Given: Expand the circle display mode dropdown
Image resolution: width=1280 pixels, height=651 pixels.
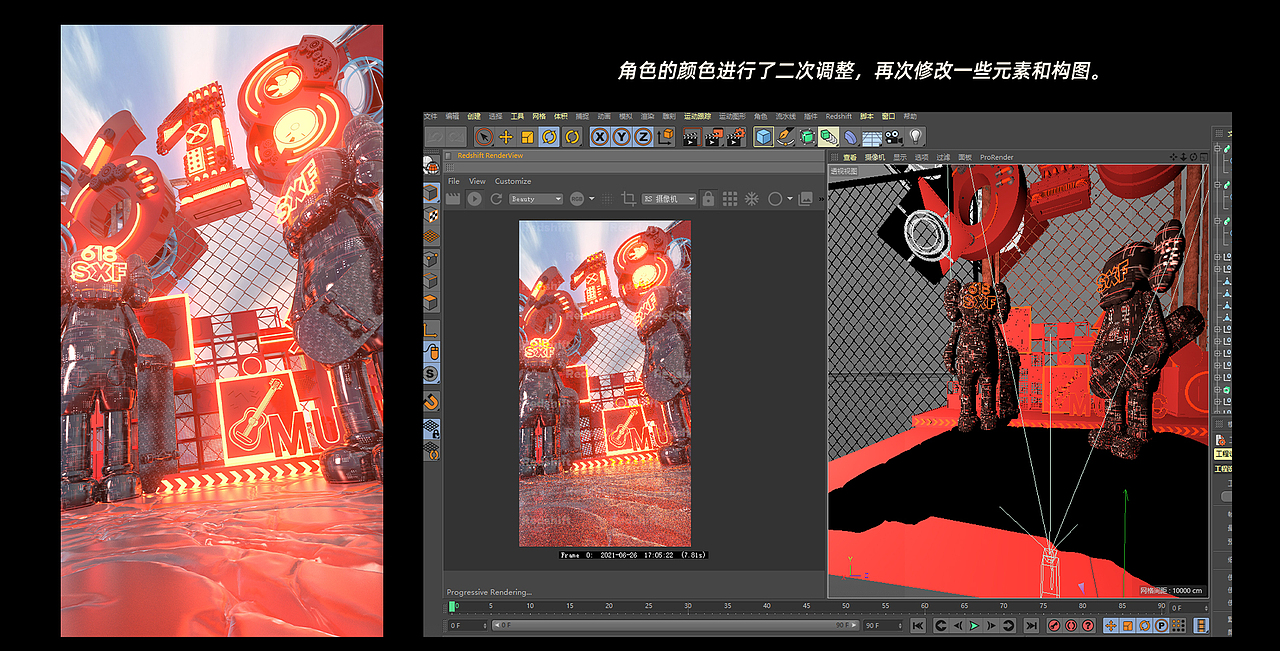Looking at the screenshot, I should tap(790, 199).
